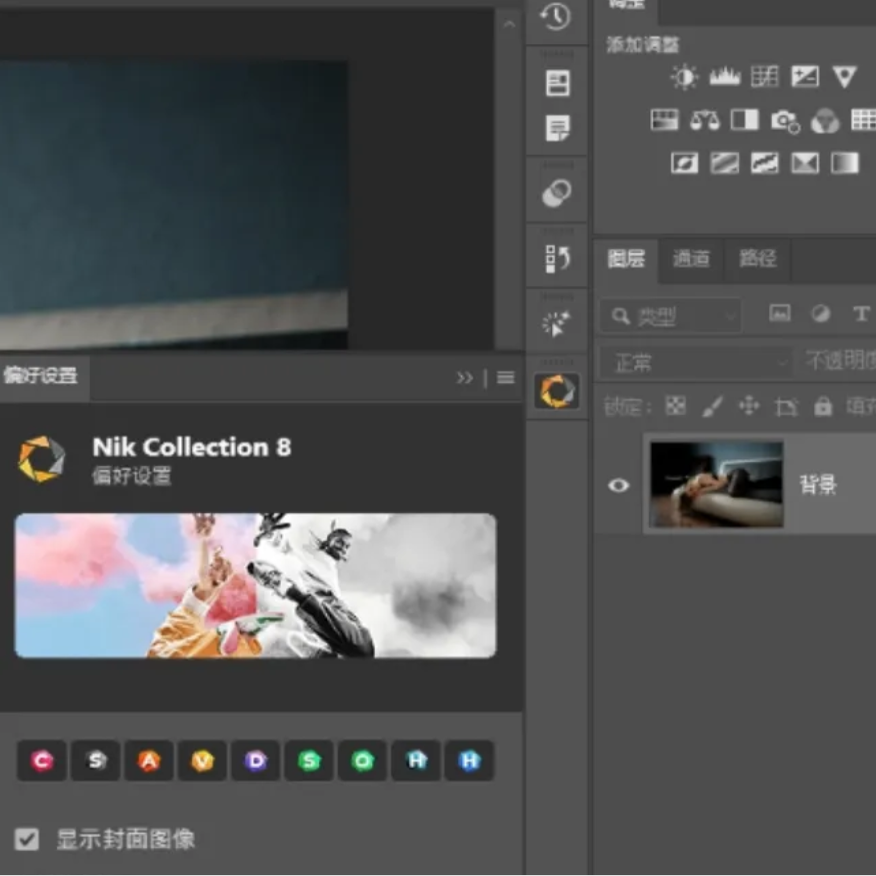876x876 pixels.
Task: Add a Photo Filter adjustment (camera icon)
Action: (x=785, y=121)
